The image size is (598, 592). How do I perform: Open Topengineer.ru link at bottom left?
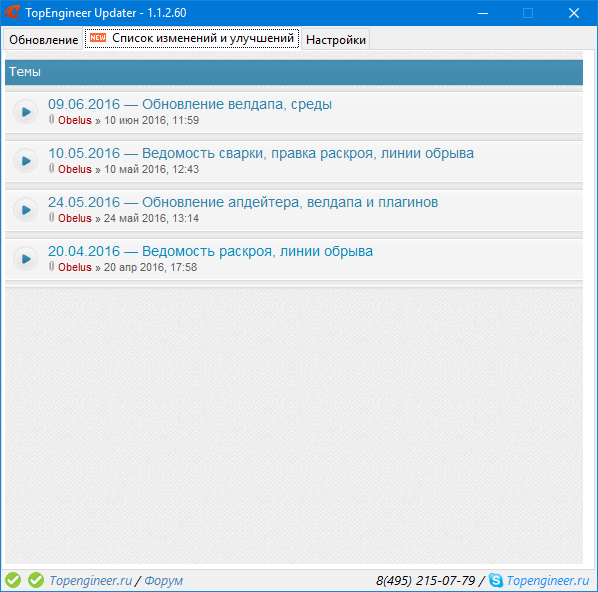[90, 581]
